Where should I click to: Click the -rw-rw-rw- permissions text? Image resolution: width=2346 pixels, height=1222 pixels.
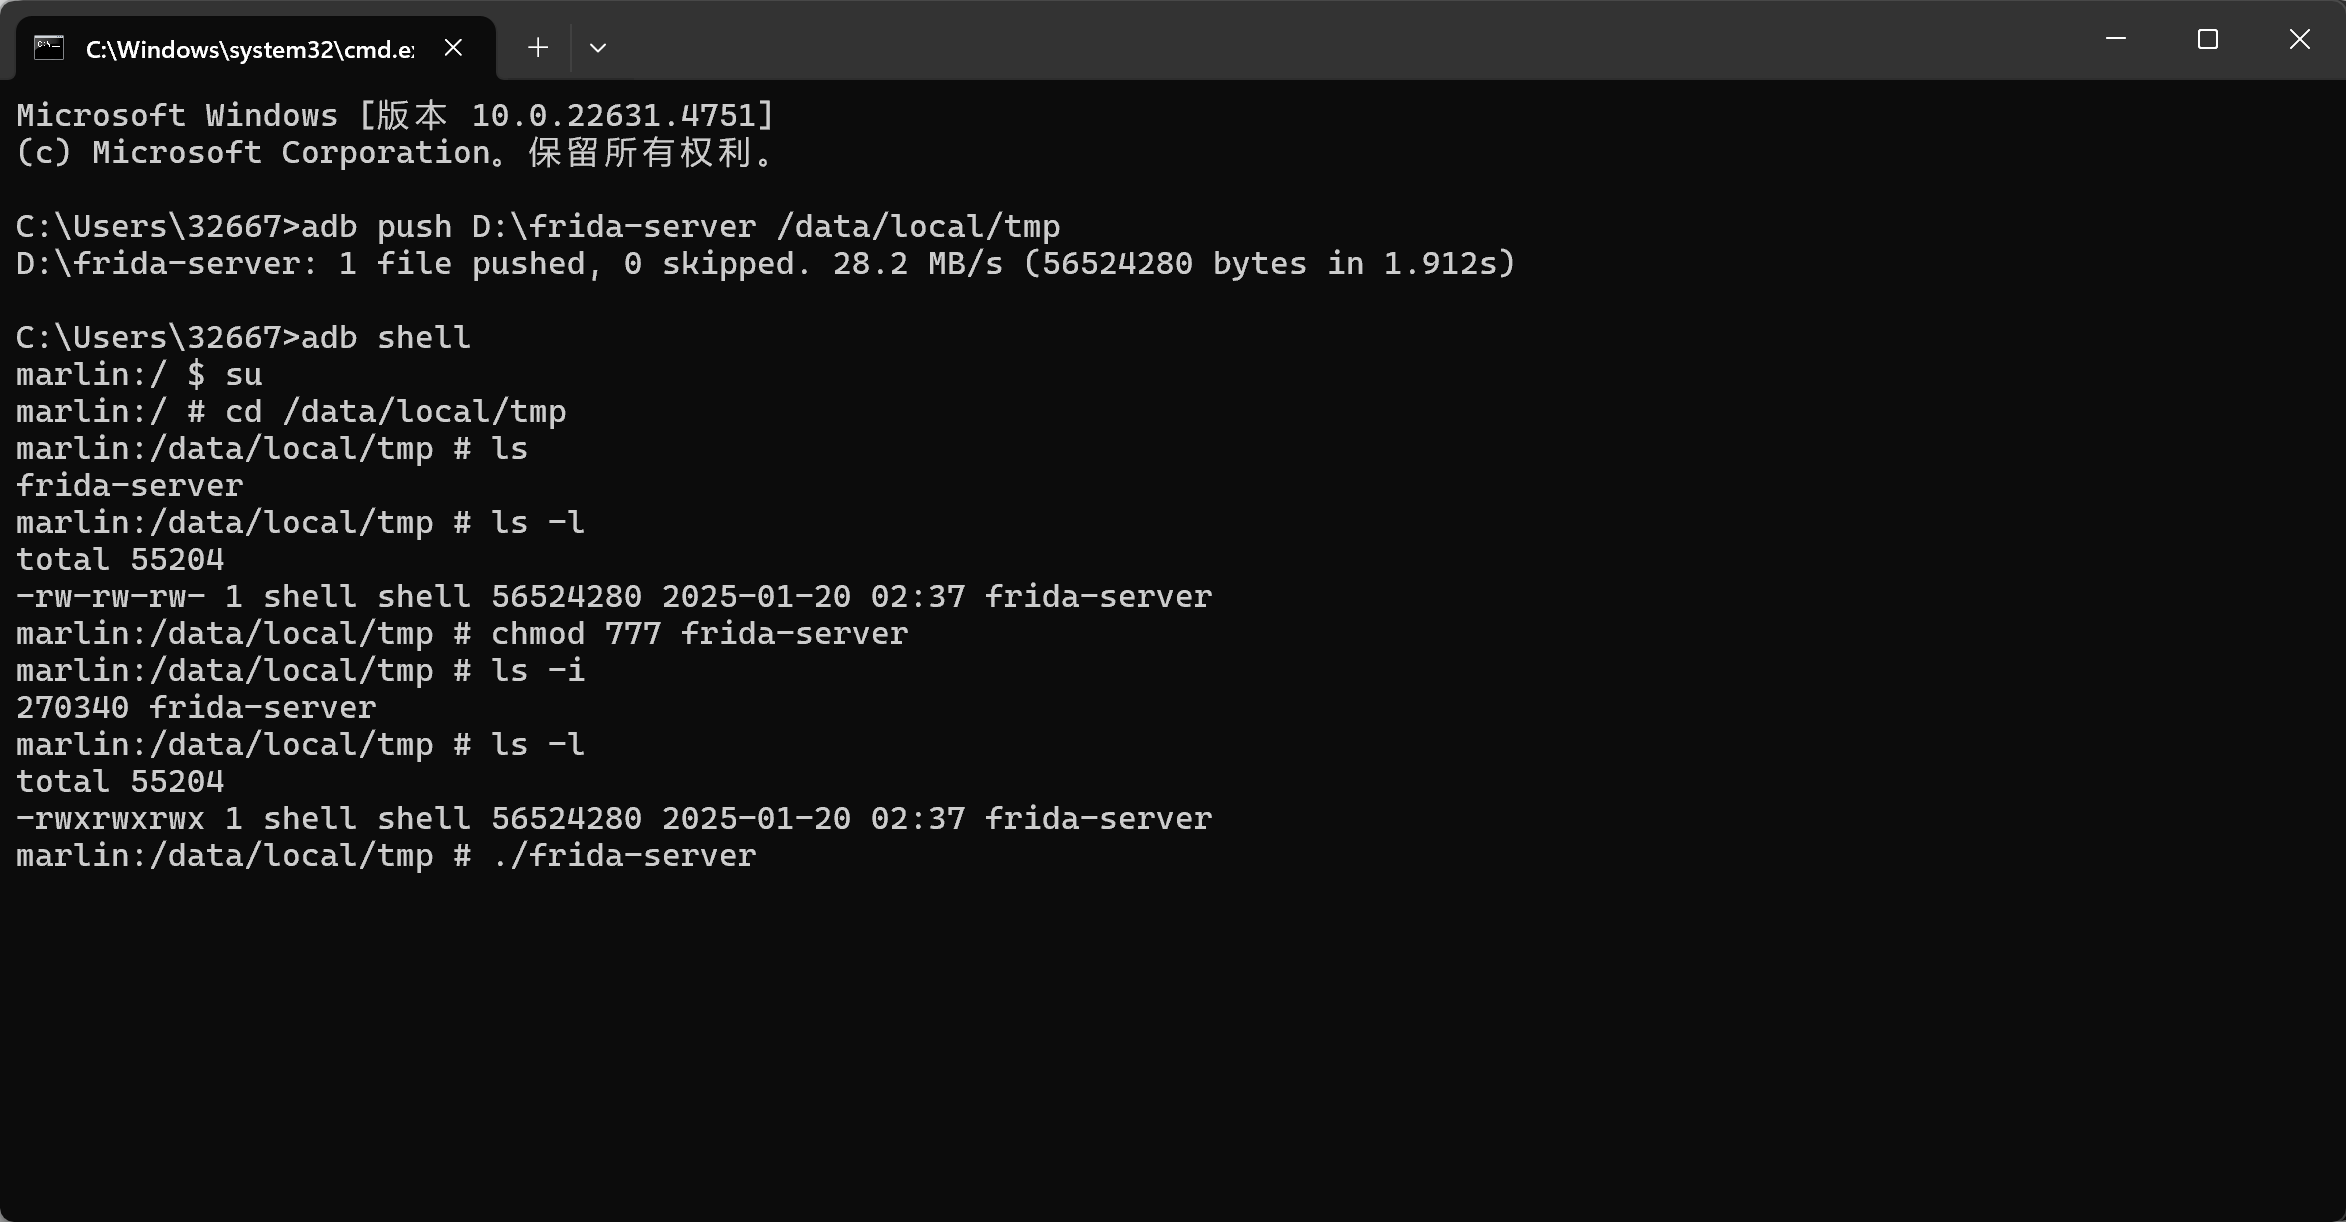(x=110, y=597)
